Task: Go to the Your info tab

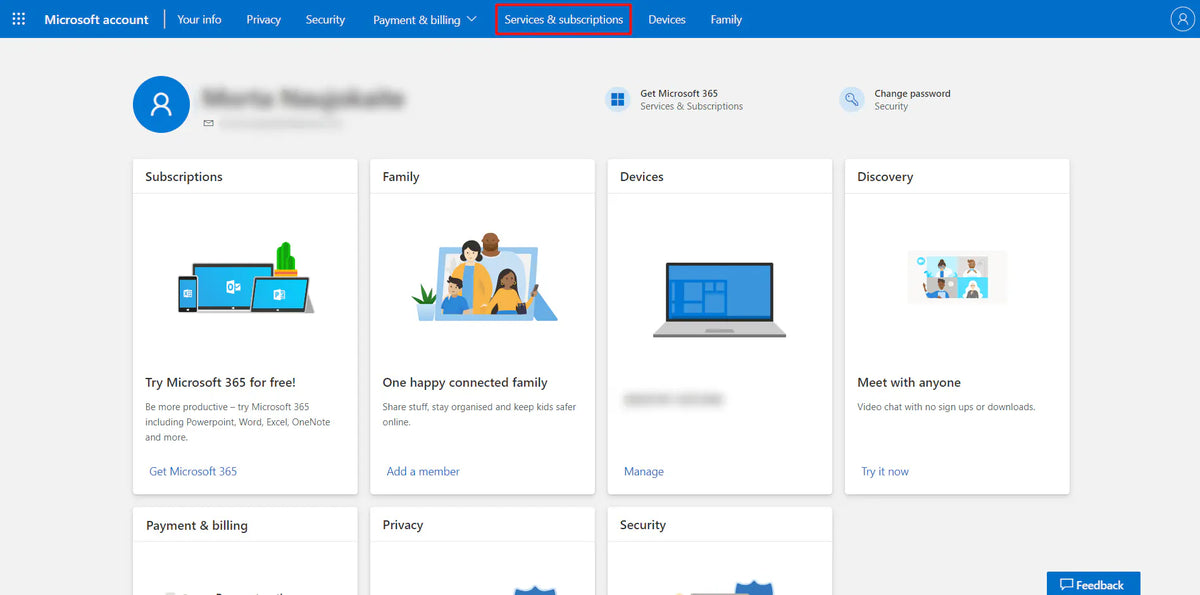Action: click(x=199, y=19)
